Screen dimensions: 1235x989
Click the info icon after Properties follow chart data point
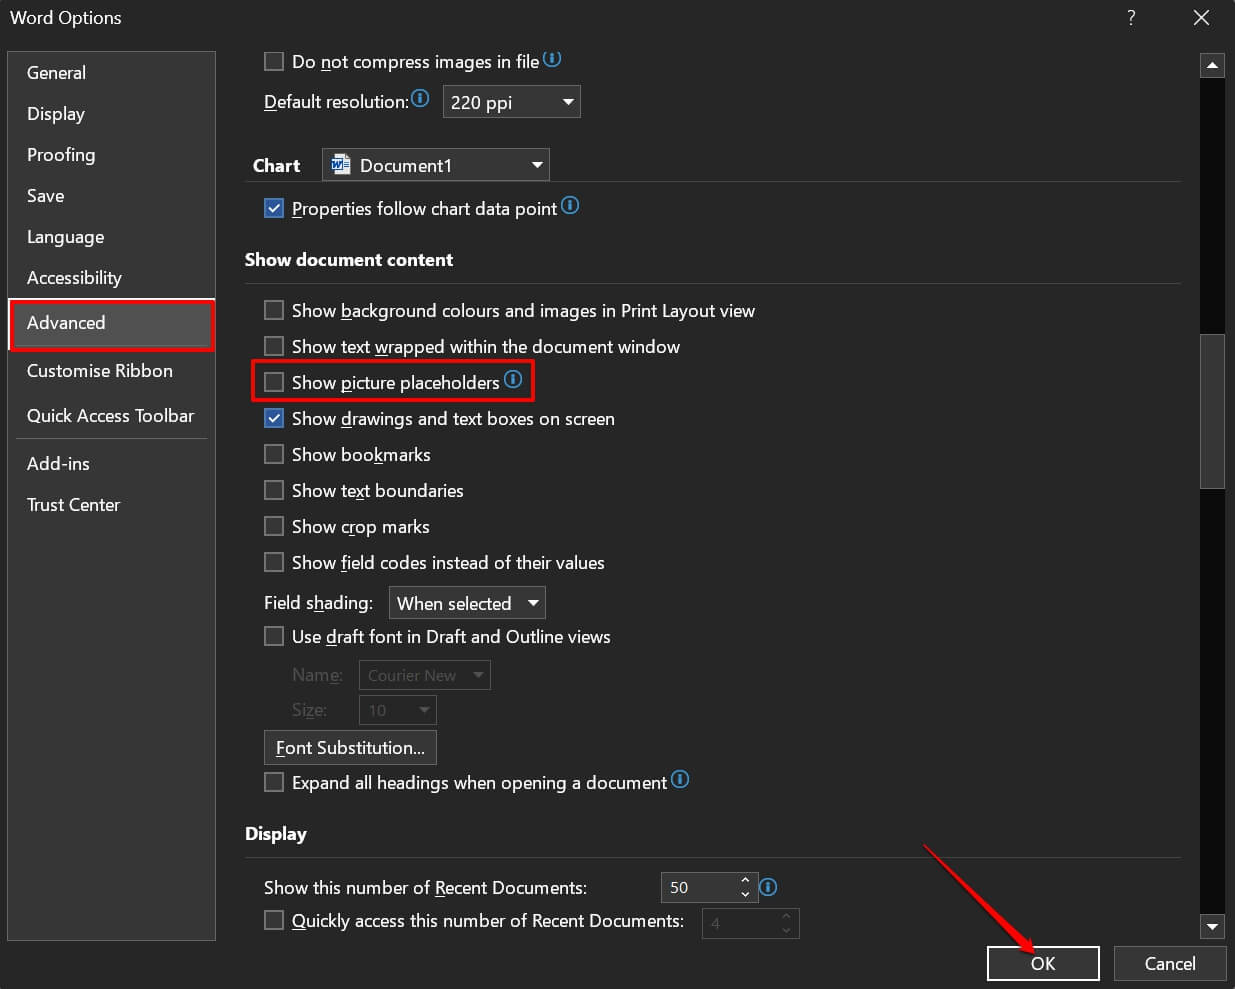[x=570, y=206]
